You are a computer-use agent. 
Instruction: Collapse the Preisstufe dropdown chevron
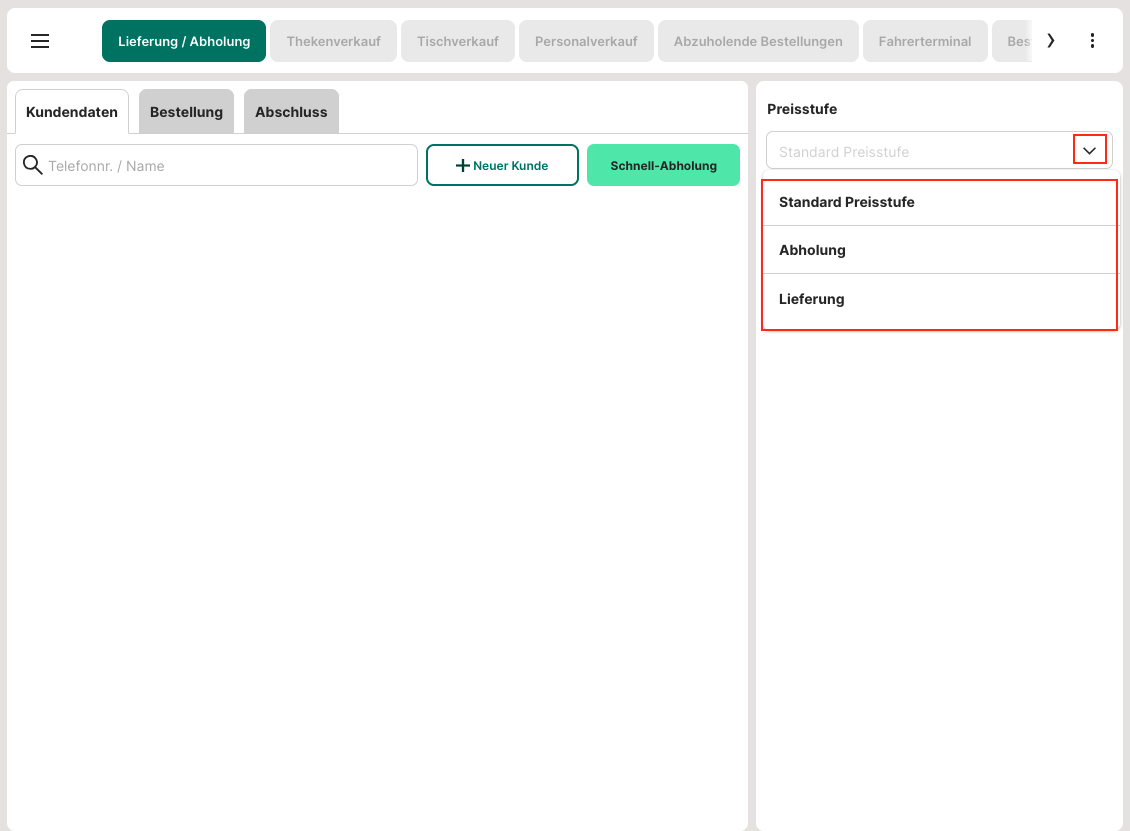click(x=1089, y=150)
